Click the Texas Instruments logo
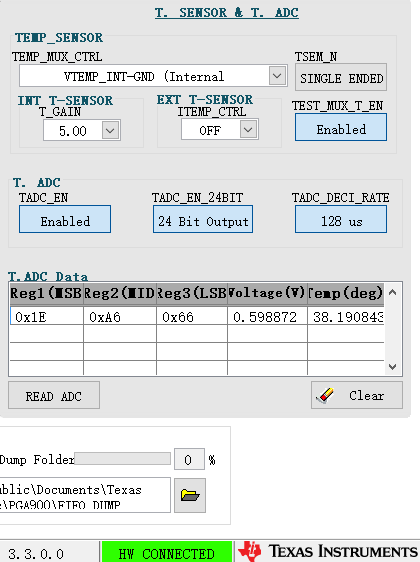The image size is (420, 562). tap(328, 551)
